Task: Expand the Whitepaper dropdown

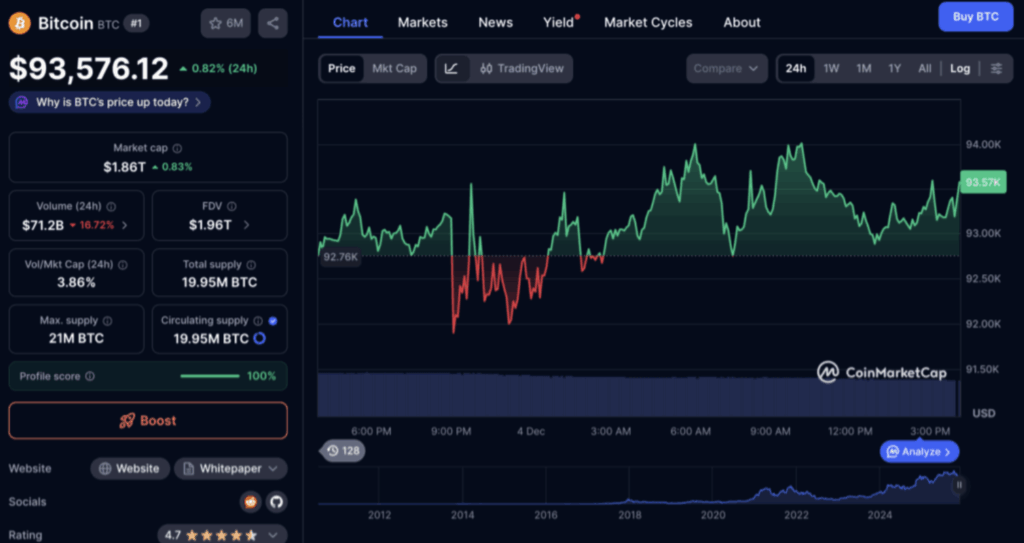Action: coord(231,468)
